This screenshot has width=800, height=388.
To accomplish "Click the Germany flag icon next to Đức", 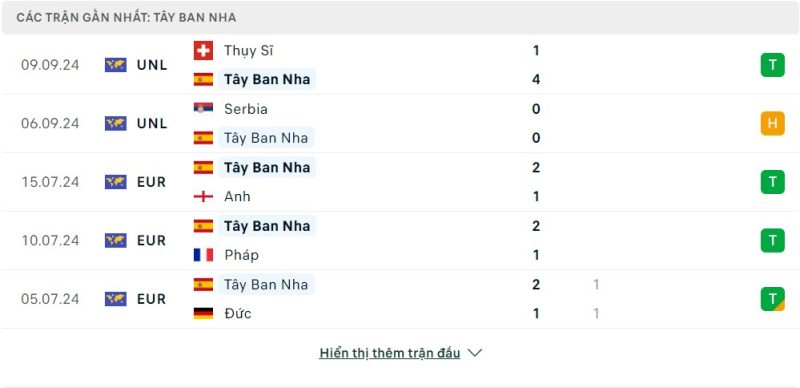I will [x=203, y=313].
